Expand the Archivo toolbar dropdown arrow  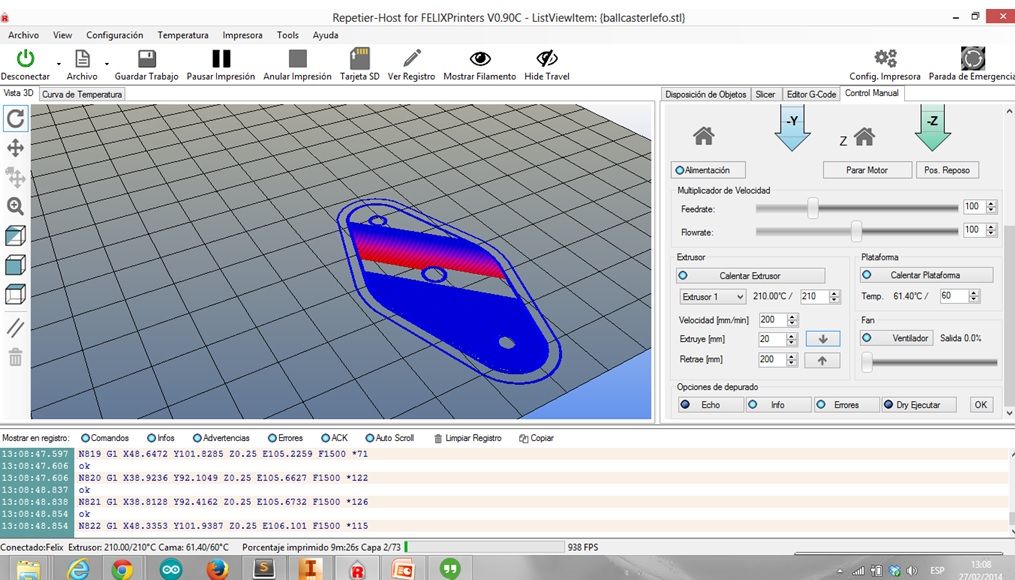click(107, 64)
